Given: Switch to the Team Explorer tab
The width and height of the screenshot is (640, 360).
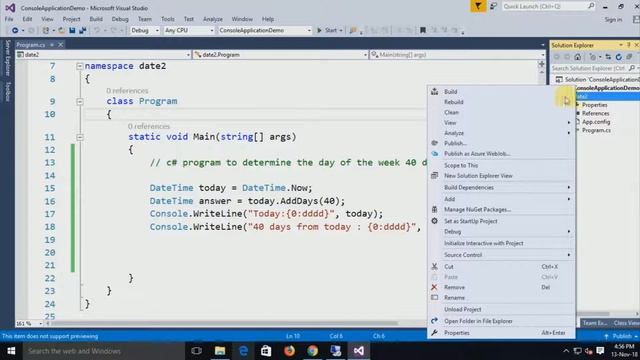Looking at the screenshot, I should [x=594, y=323].
